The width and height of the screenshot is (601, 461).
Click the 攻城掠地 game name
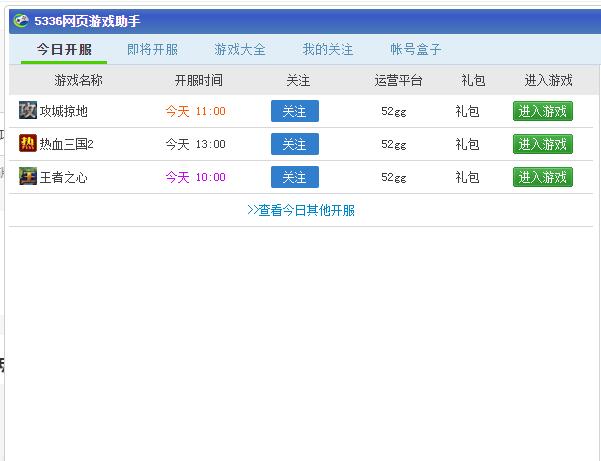(x=64, y=112)
